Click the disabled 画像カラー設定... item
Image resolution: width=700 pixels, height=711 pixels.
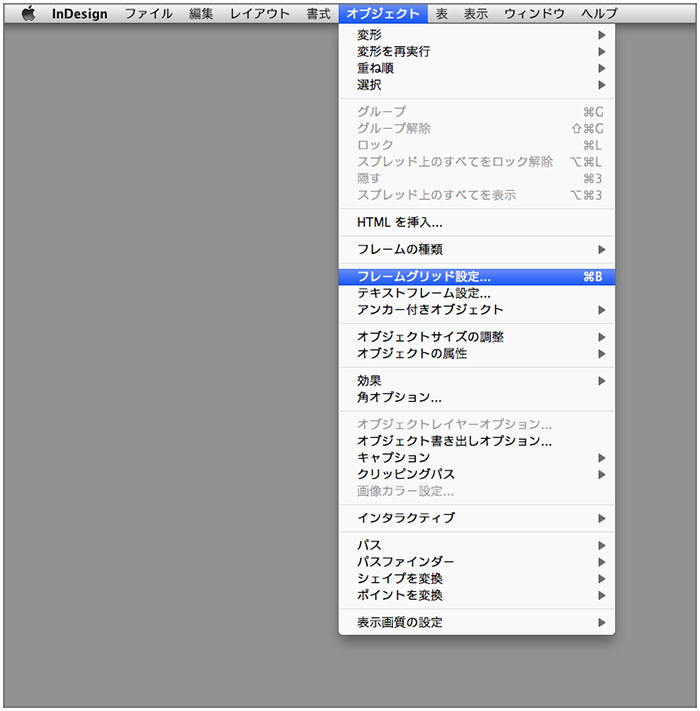(x=477, y=491)
